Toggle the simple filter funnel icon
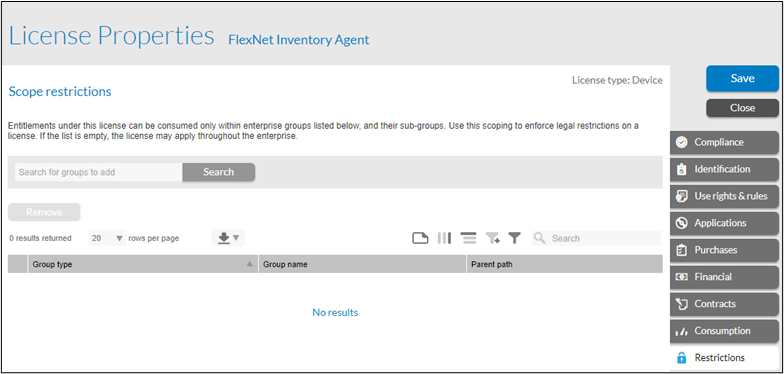784x374 pixels. tap(514, 238)
